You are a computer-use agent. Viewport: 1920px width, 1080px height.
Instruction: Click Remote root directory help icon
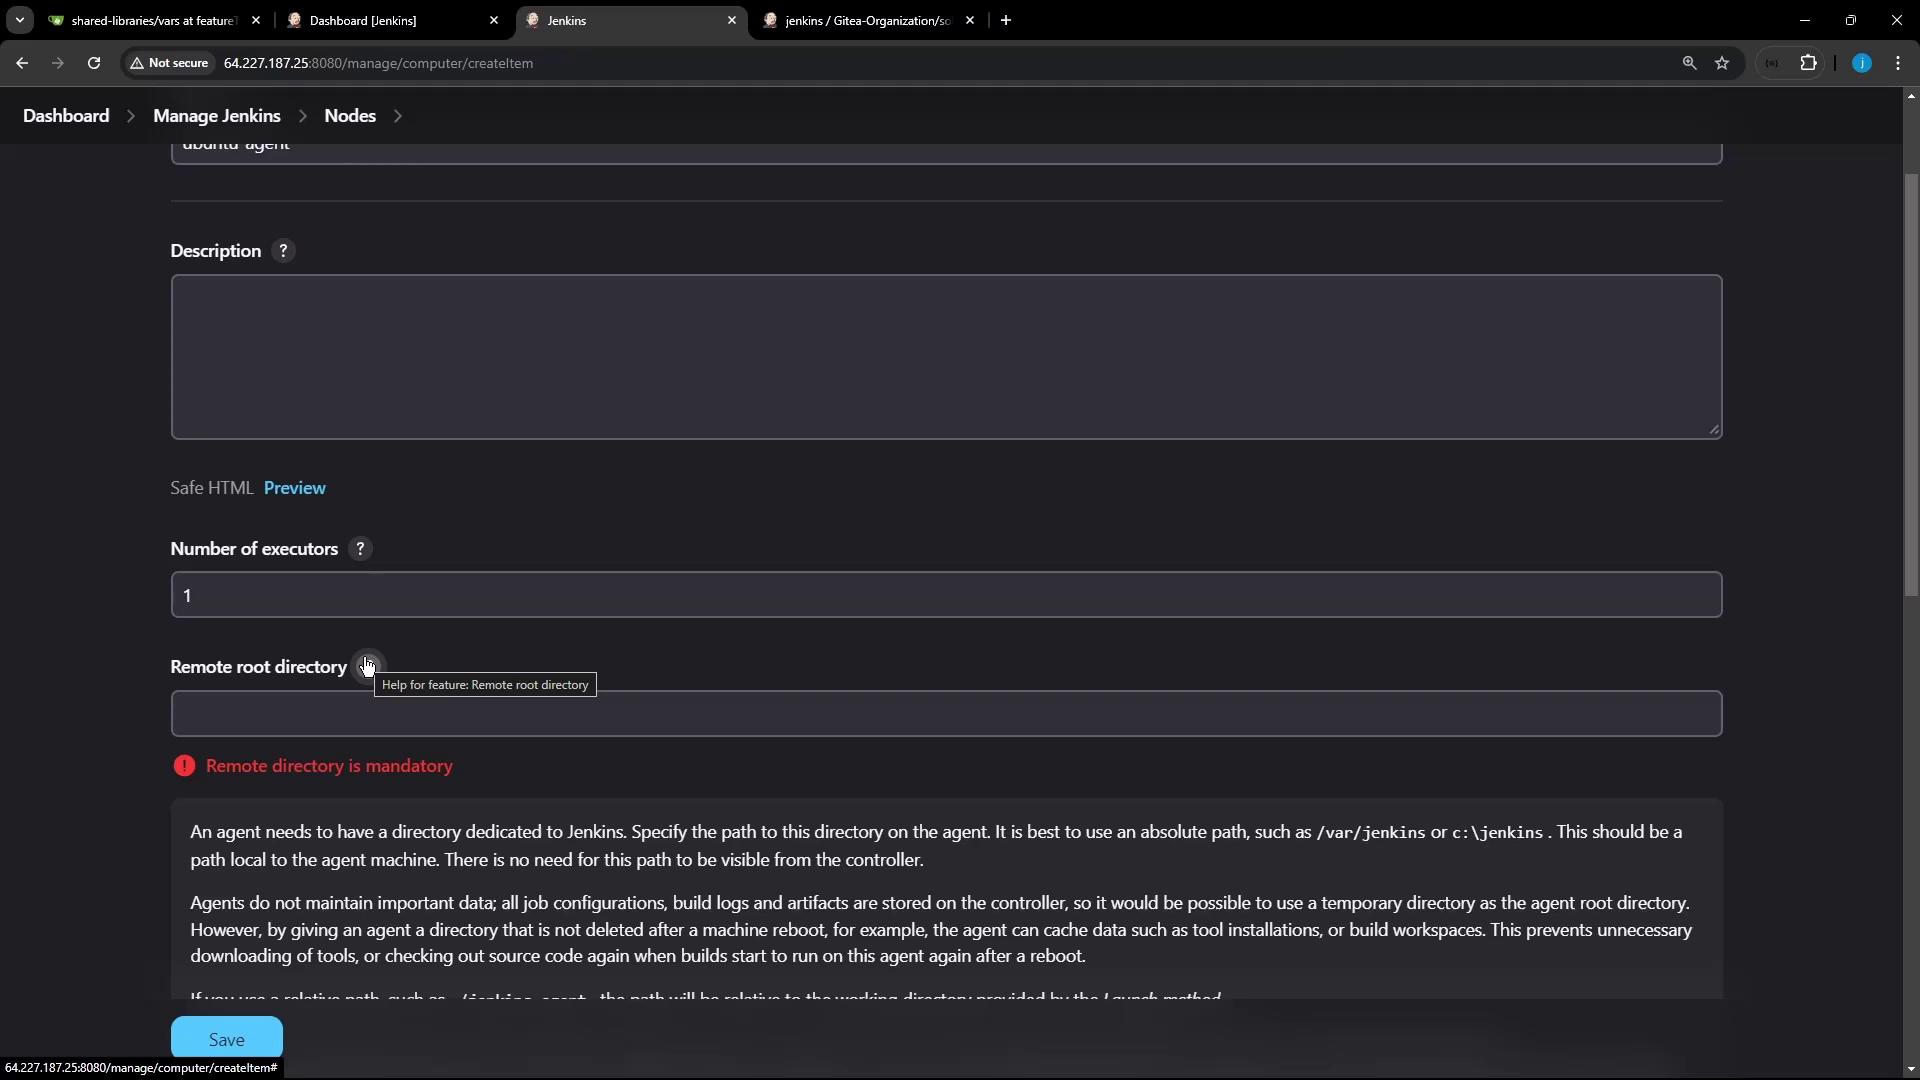(x=367, y=666)
